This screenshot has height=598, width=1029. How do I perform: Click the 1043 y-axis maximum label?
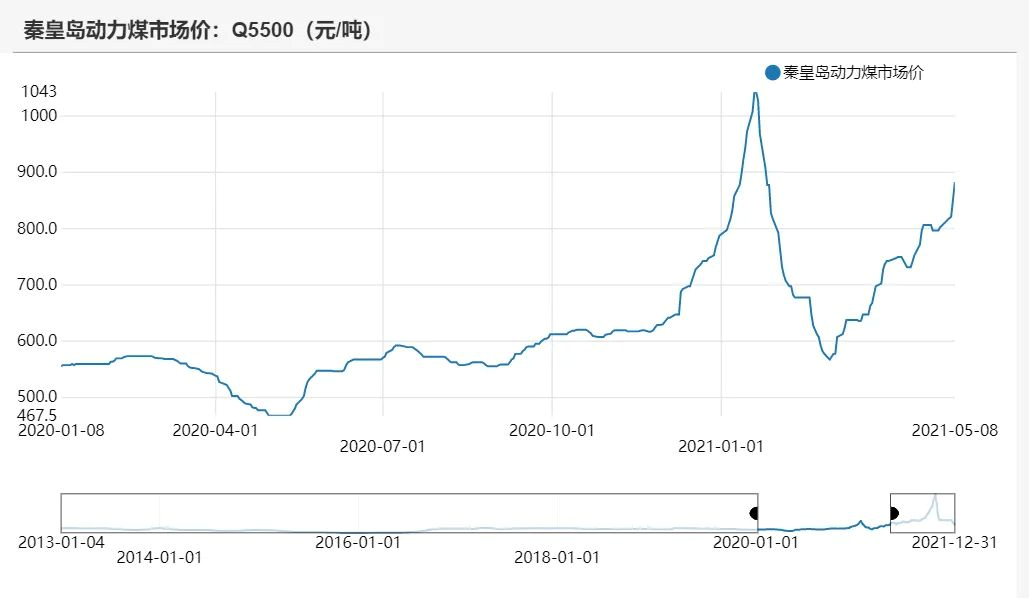click(x=39, y=91)
